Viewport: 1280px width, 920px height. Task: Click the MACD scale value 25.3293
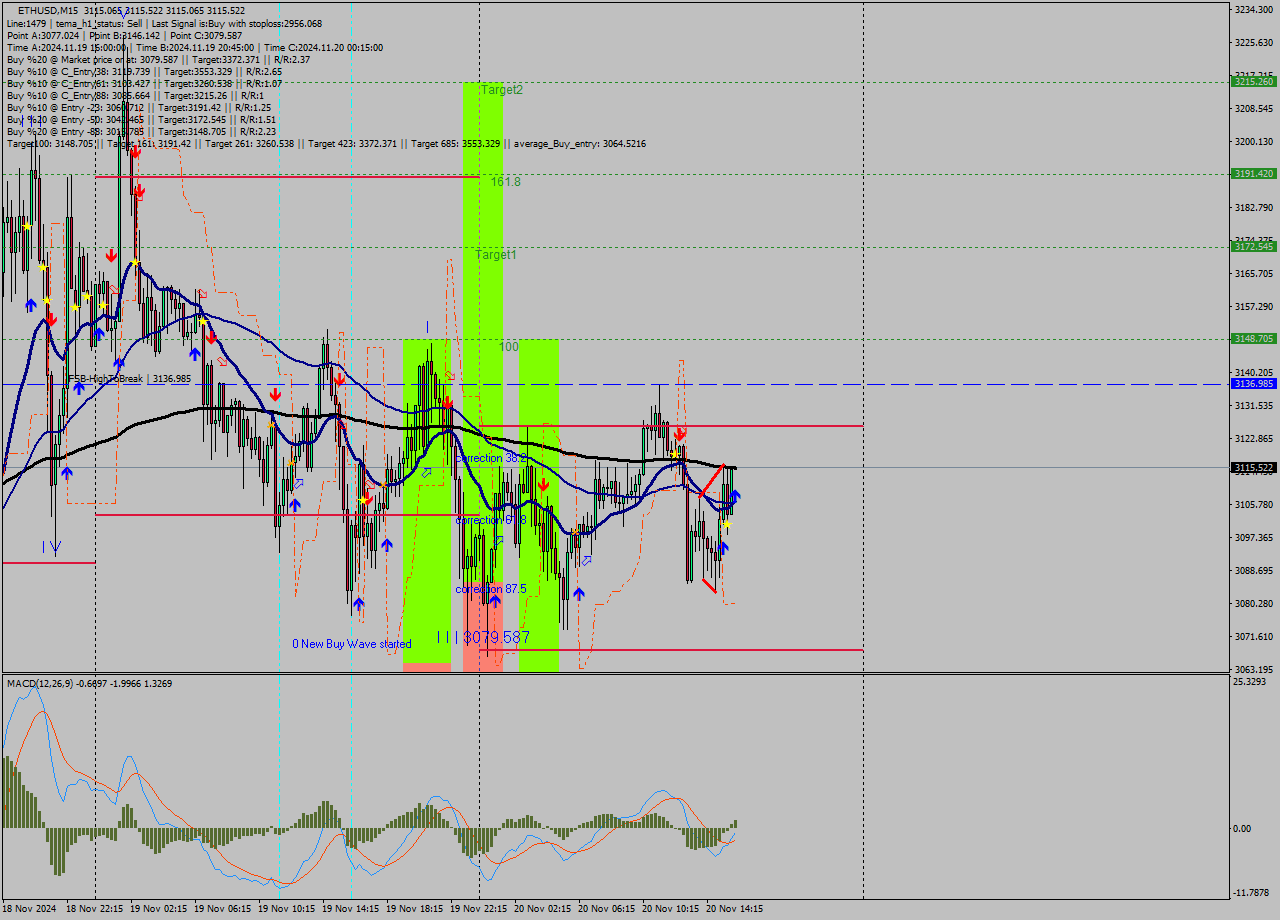(1251, 682)
